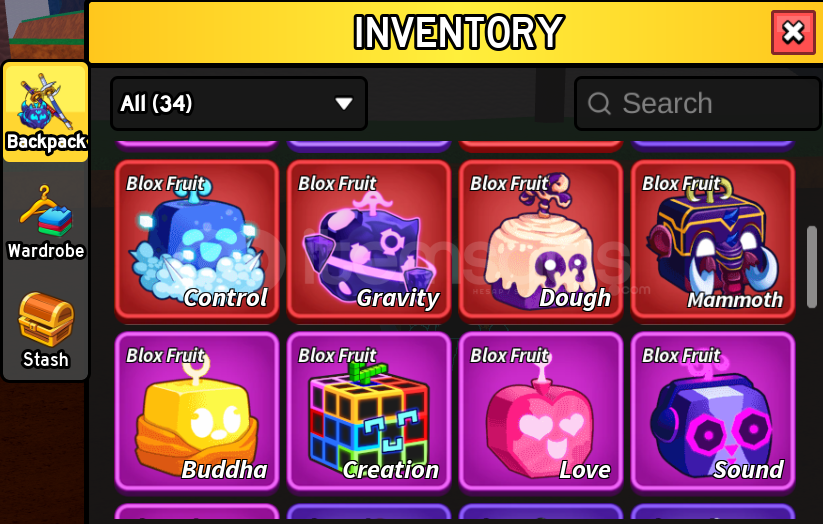The height and width of the screenshot is (524, 823).
Task: Click the partially visible item below Sound
Action: pyautogui.click(x=713, y=511)
